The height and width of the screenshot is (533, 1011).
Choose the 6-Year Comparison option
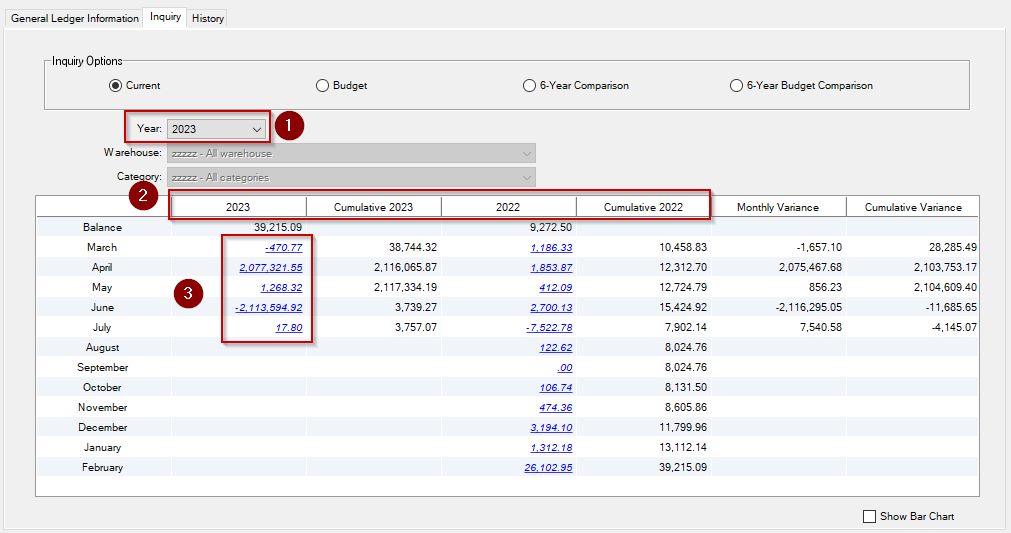tap(529, 86)
